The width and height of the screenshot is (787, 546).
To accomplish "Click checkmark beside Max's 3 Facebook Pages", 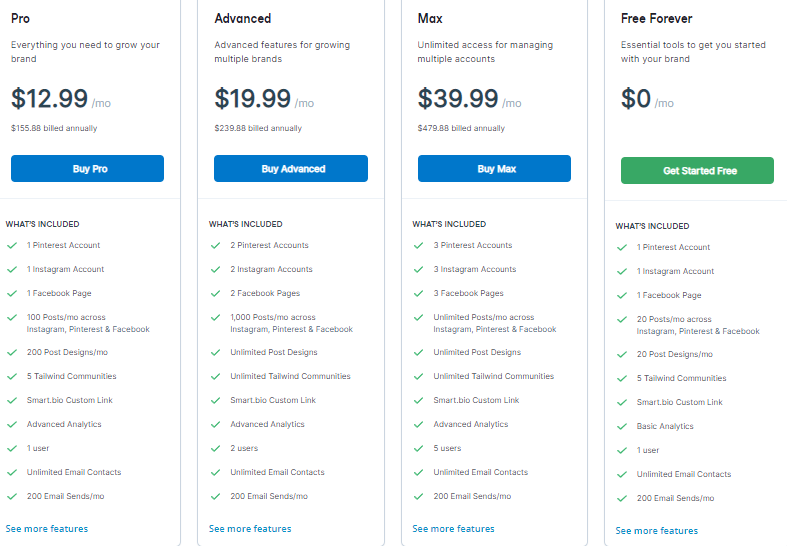I will (418, 293).
